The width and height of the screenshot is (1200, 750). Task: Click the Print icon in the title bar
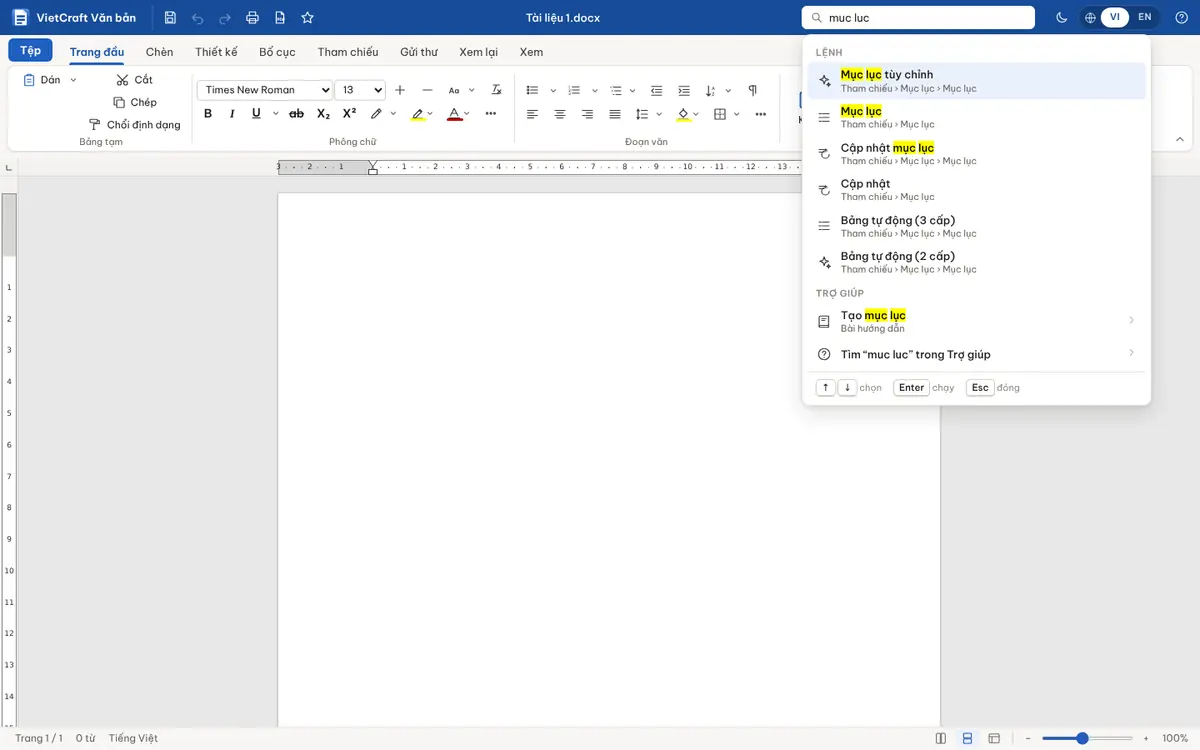point(252,18)
